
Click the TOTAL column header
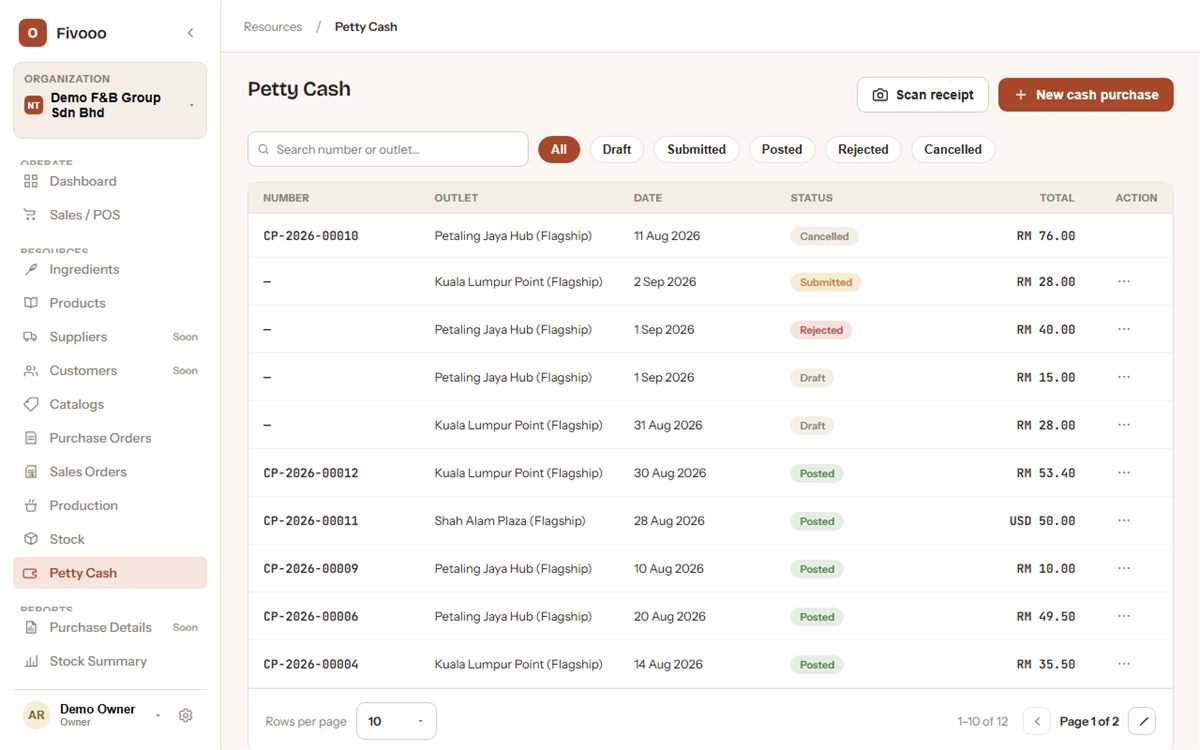click(1057, 198)
